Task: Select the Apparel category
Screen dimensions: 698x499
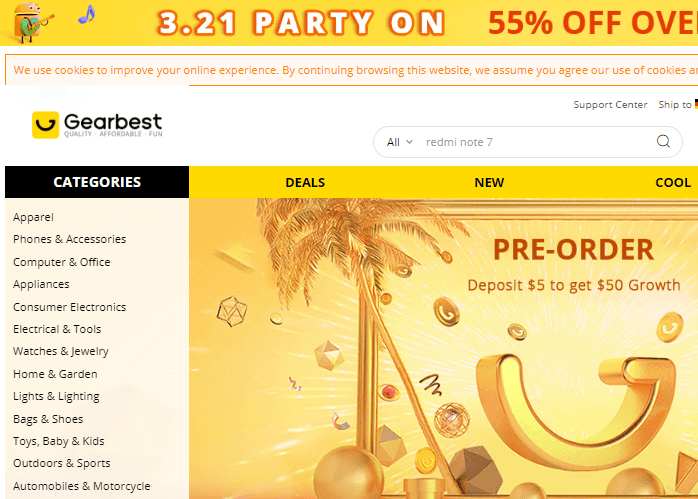Action: pos(33,217)
